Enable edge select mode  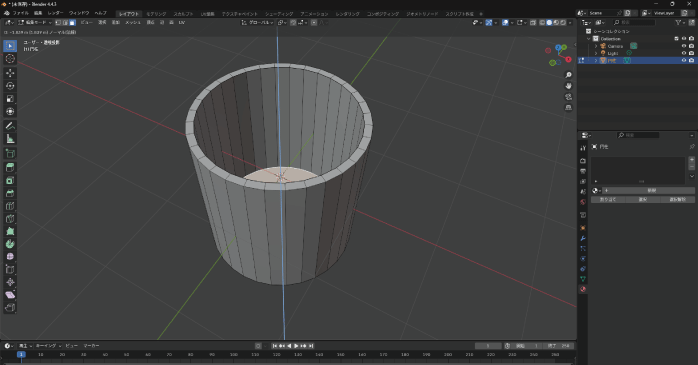click(x=65, y=22)
